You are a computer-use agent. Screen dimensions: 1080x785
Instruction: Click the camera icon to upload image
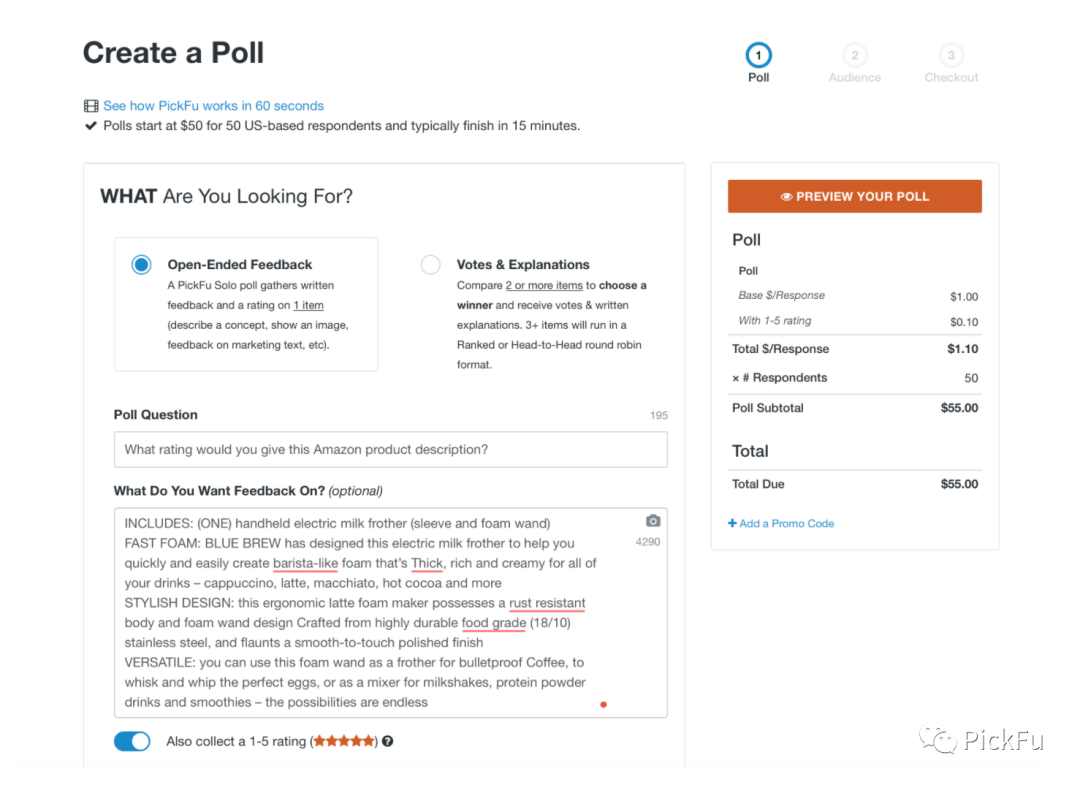653,521
